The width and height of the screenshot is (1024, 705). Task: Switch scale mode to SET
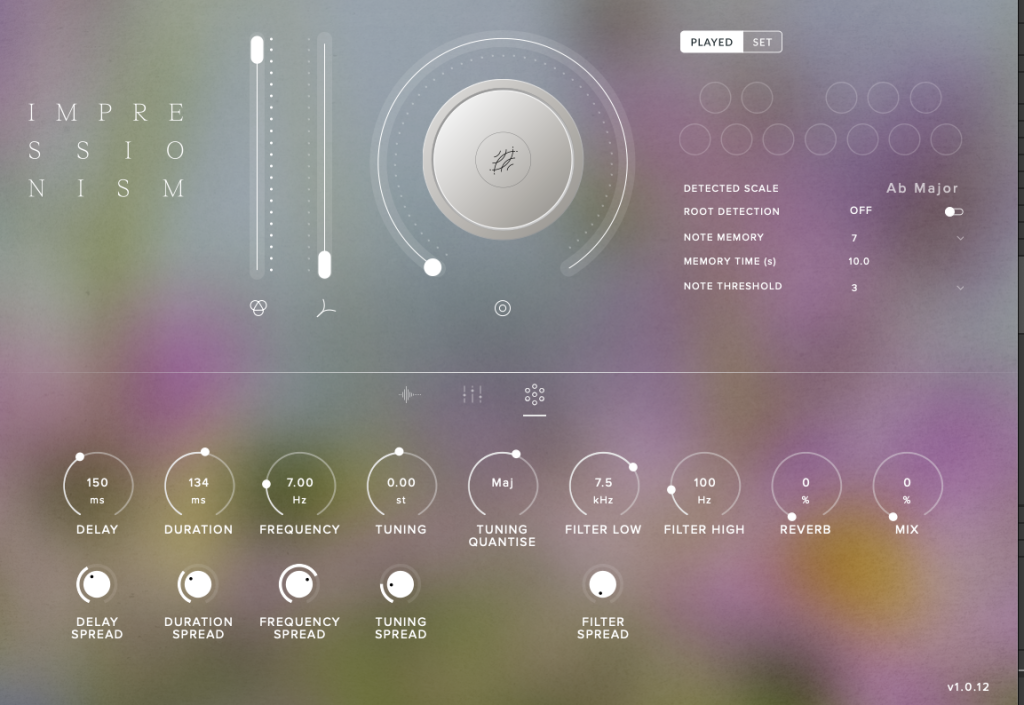[x=763, y=41]
